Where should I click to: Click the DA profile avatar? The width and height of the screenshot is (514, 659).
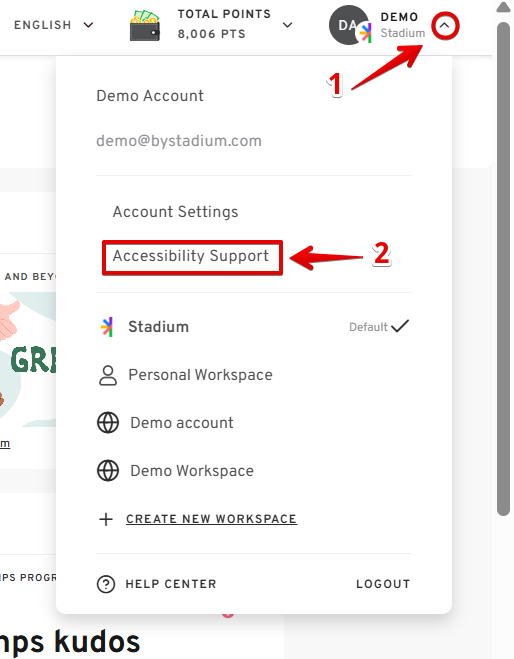click(348, 25)
